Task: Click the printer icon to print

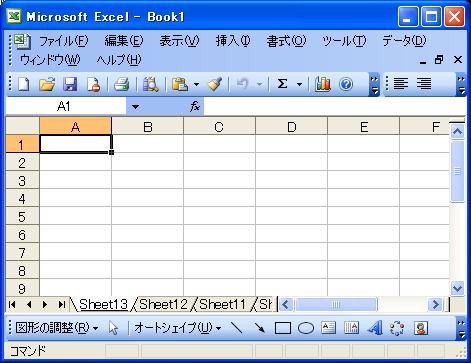Action: coord(122,84)
